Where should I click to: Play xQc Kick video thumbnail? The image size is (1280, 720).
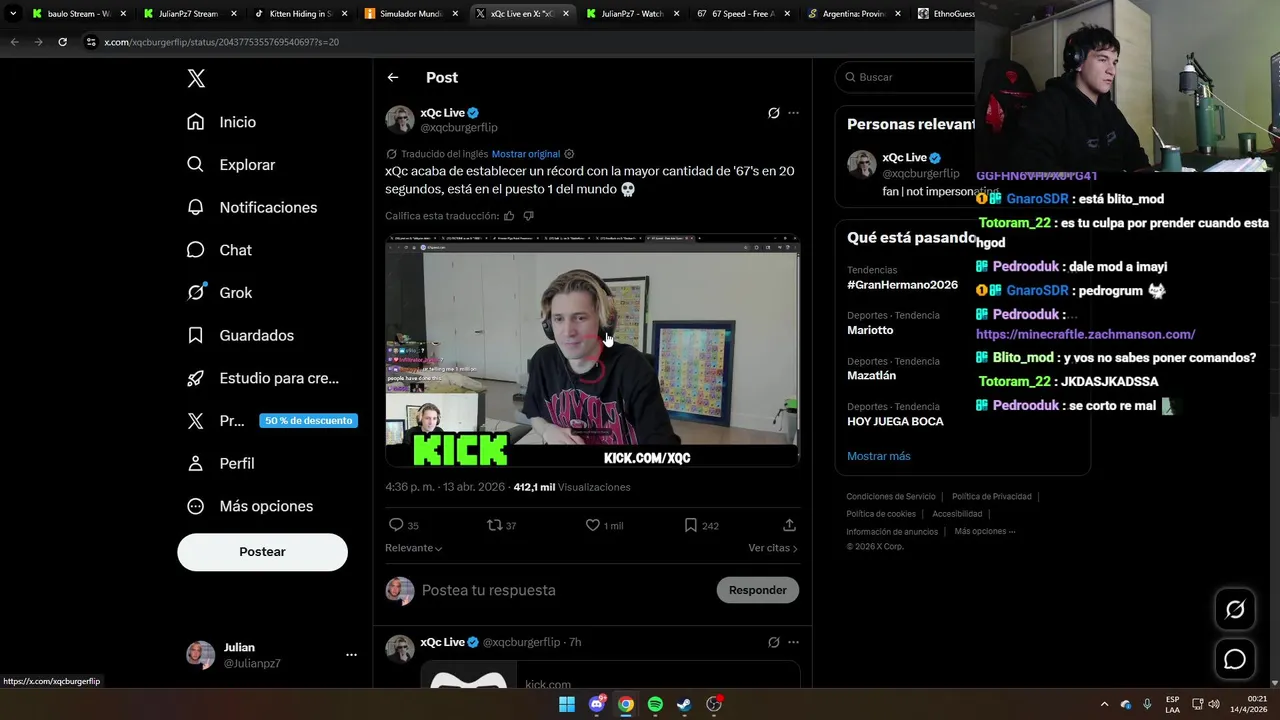592,352
